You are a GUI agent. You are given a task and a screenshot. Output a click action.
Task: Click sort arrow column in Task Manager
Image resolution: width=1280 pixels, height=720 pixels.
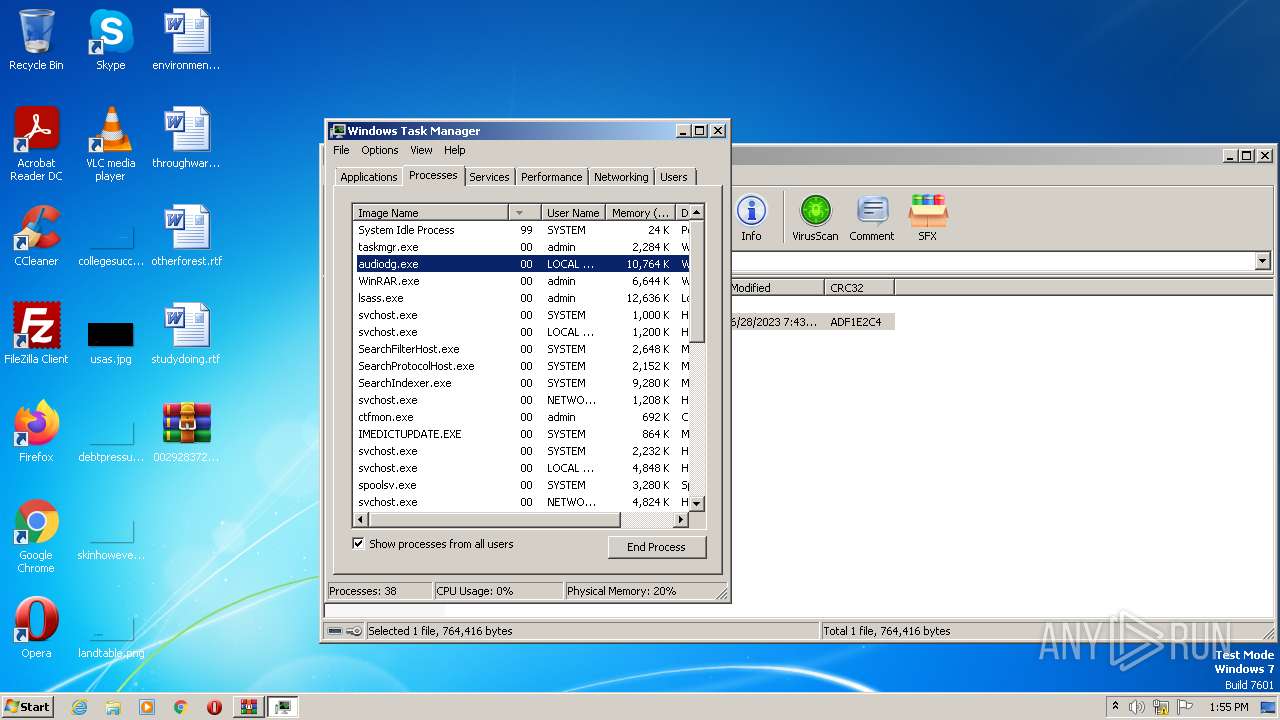pyautogui.click(x=526, y=213)
